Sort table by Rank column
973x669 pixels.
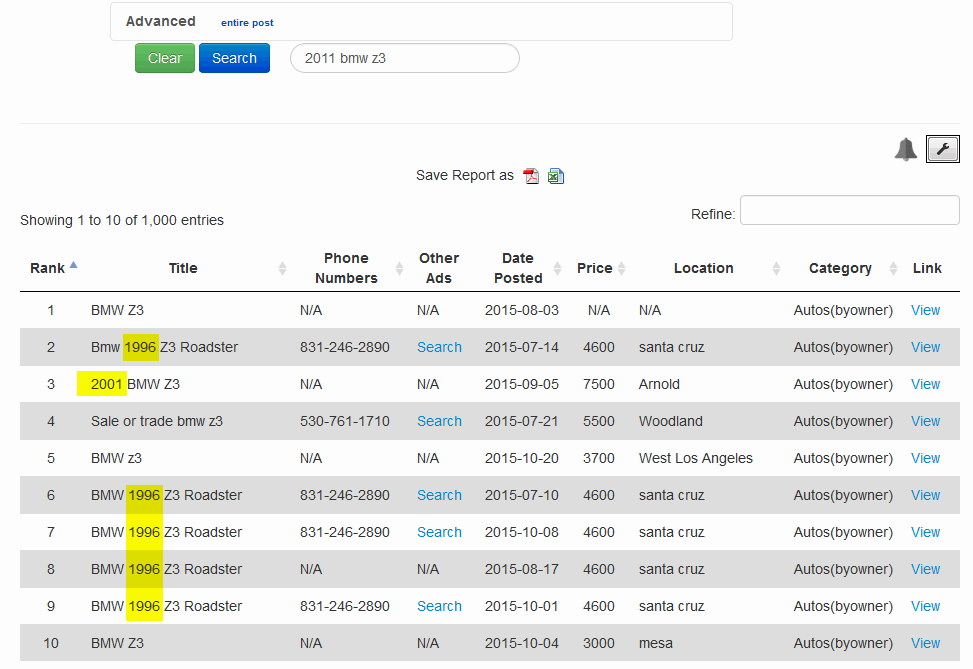point(53,268)
